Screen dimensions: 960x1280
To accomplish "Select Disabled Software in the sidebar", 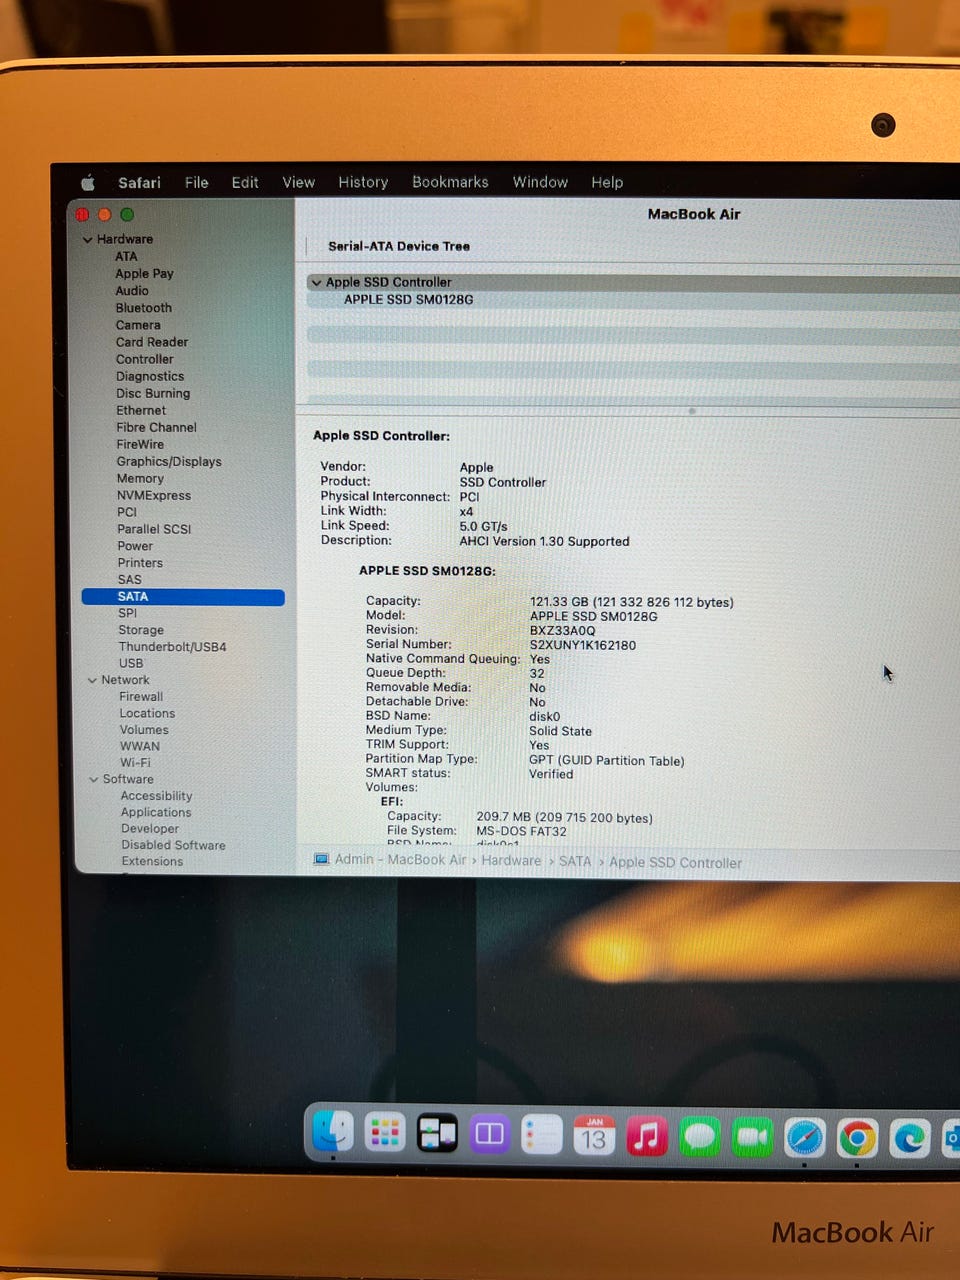I will (x=173, y=845).
